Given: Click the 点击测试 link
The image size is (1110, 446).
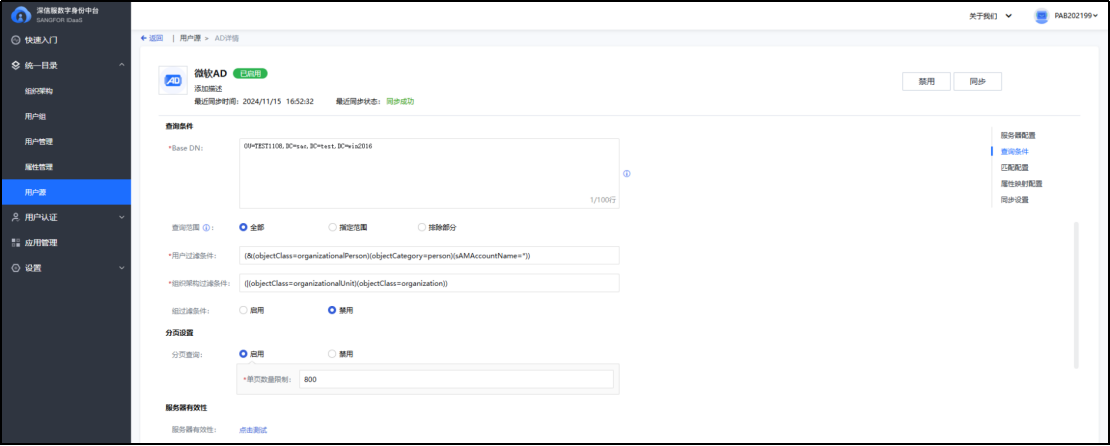Looking at the screenshot, I should pos(253,430).
